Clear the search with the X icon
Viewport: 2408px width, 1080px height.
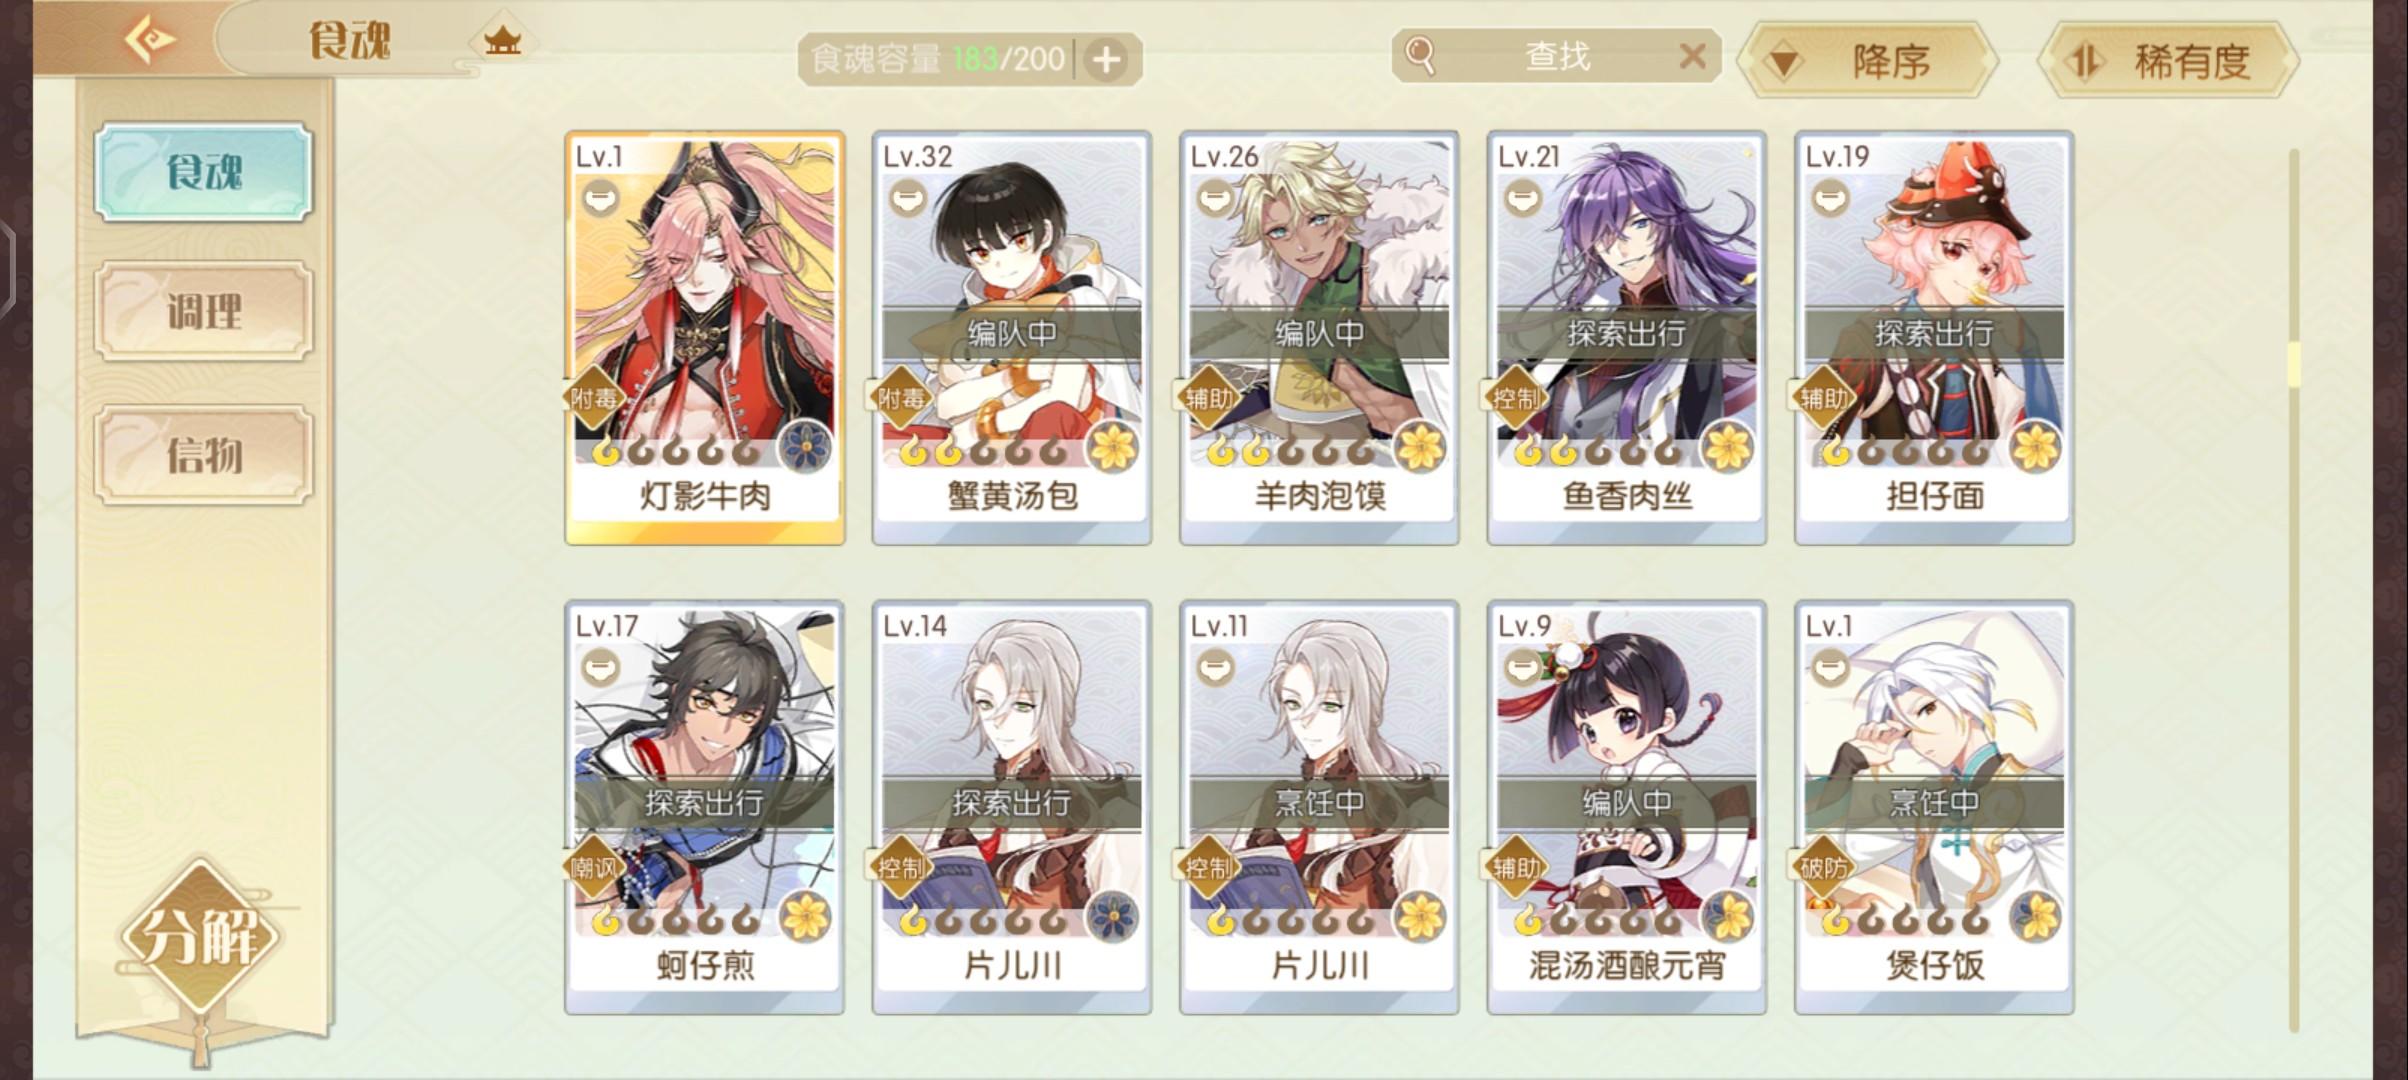point(1692,55)
